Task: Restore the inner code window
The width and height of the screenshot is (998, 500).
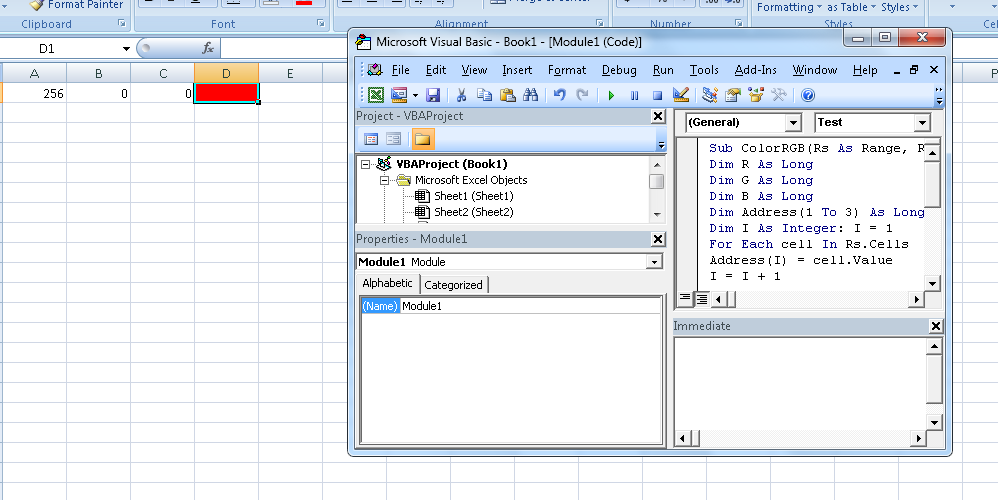Action: (x=914, y=70)
